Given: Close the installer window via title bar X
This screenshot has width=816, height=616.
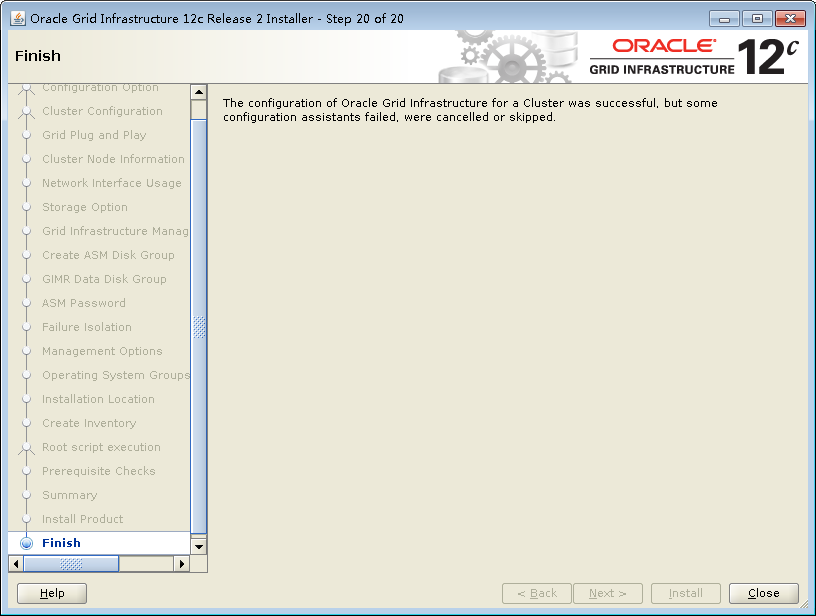Looking at the screenshot, I should tap(790, 19).
